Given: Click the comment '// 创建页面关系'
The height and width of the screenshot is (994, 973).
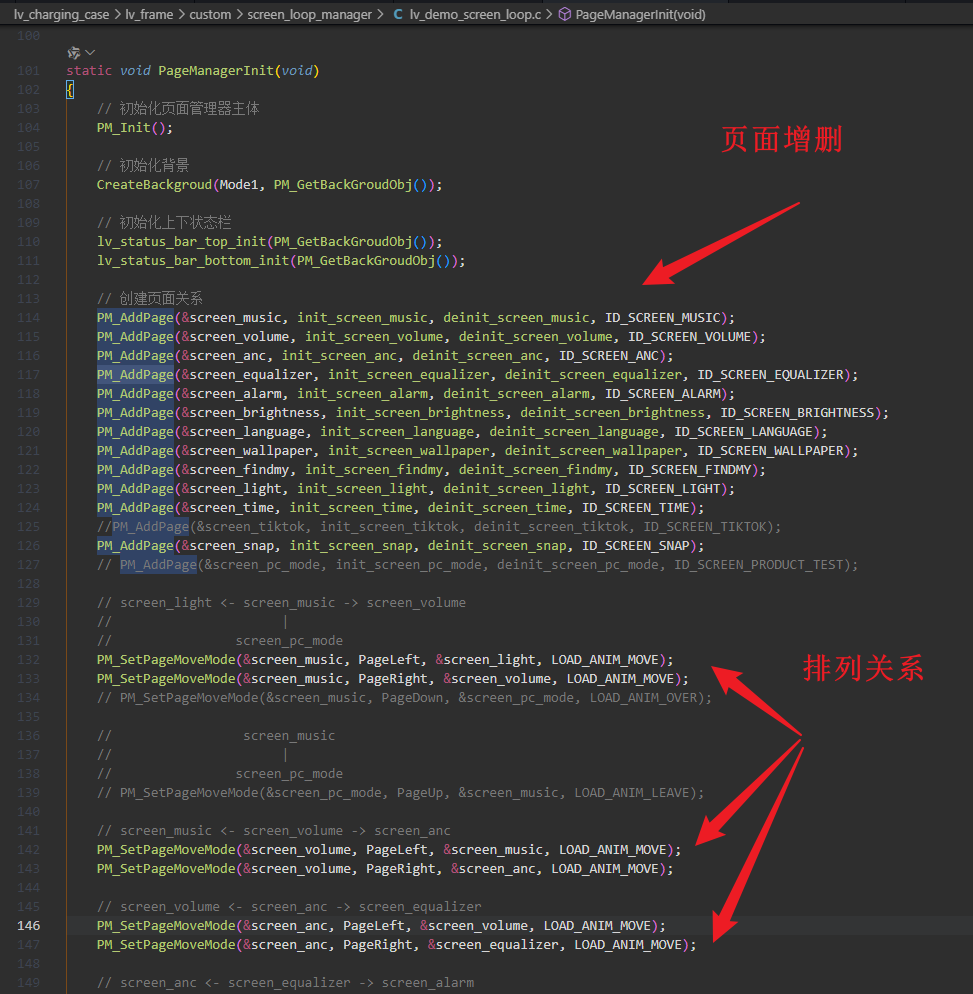Looking at the screenshot, I should pyautogui.click(x=150, y=299).
